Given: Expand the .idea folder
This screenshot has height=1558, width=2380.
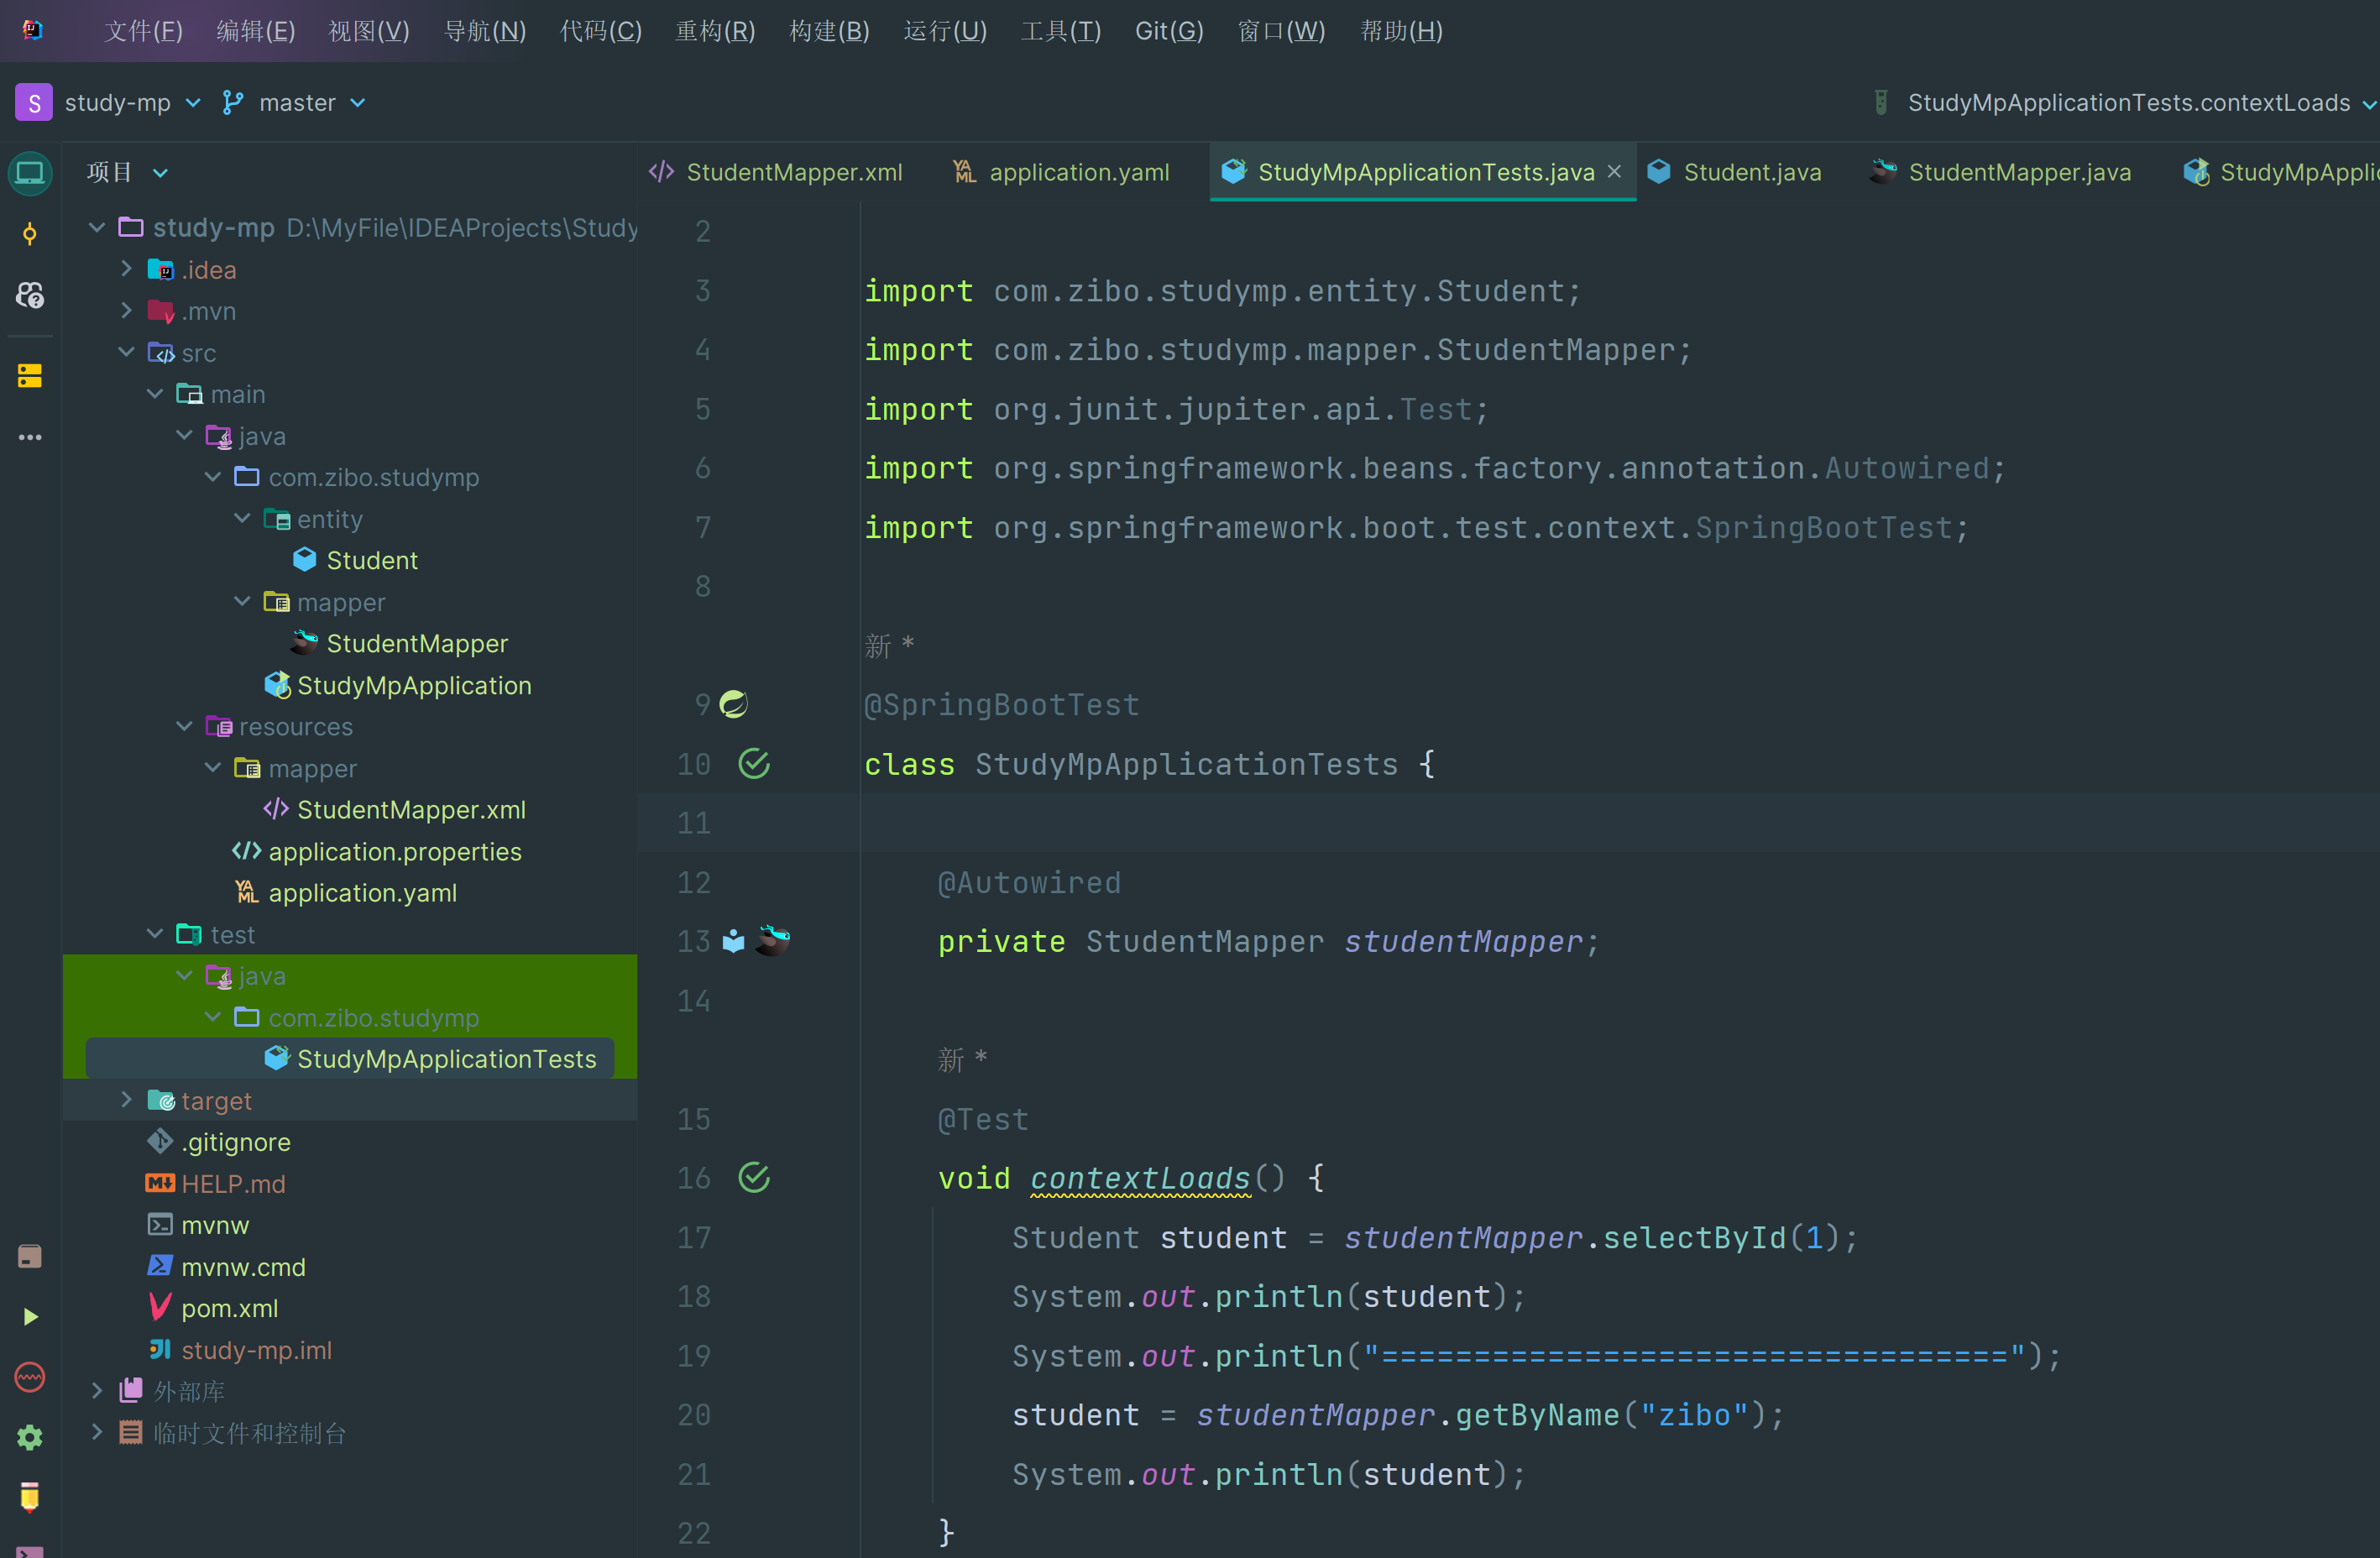Looking at the screenshot, I should [126, 269].
